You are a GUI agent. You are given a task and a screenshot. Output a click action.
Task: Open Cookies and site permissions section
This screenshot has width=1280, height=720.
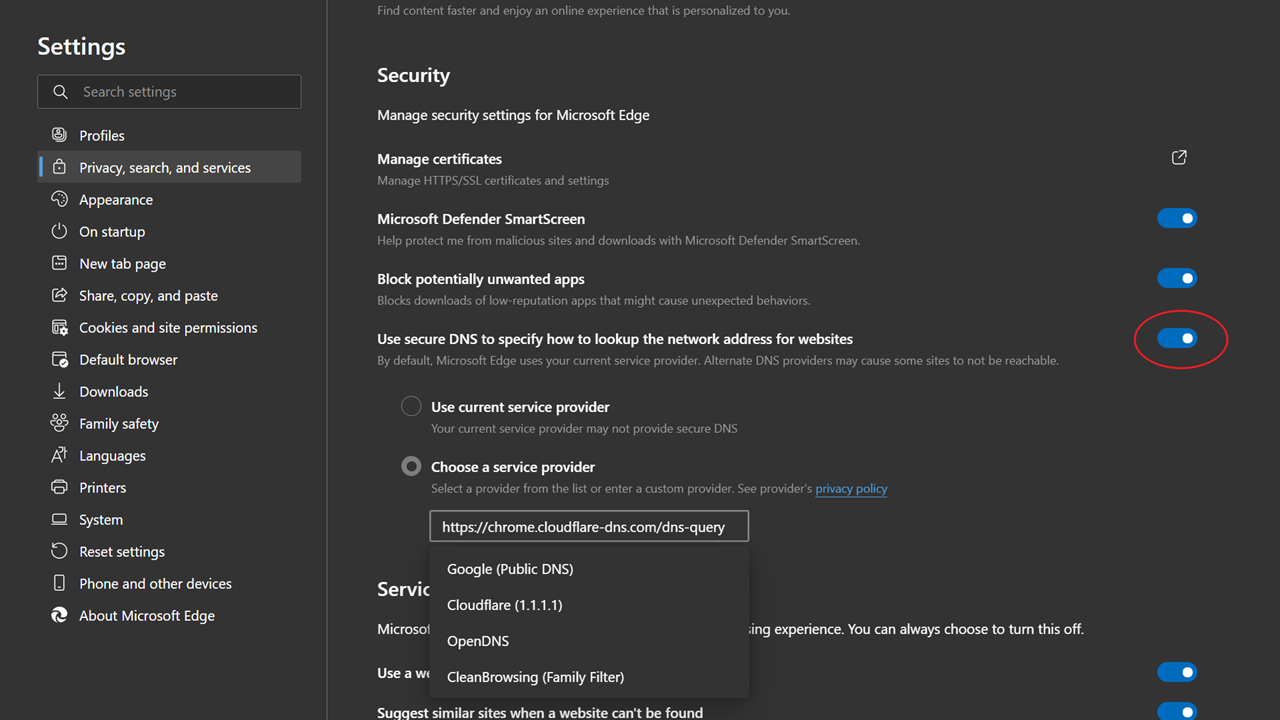coord(169,327)
